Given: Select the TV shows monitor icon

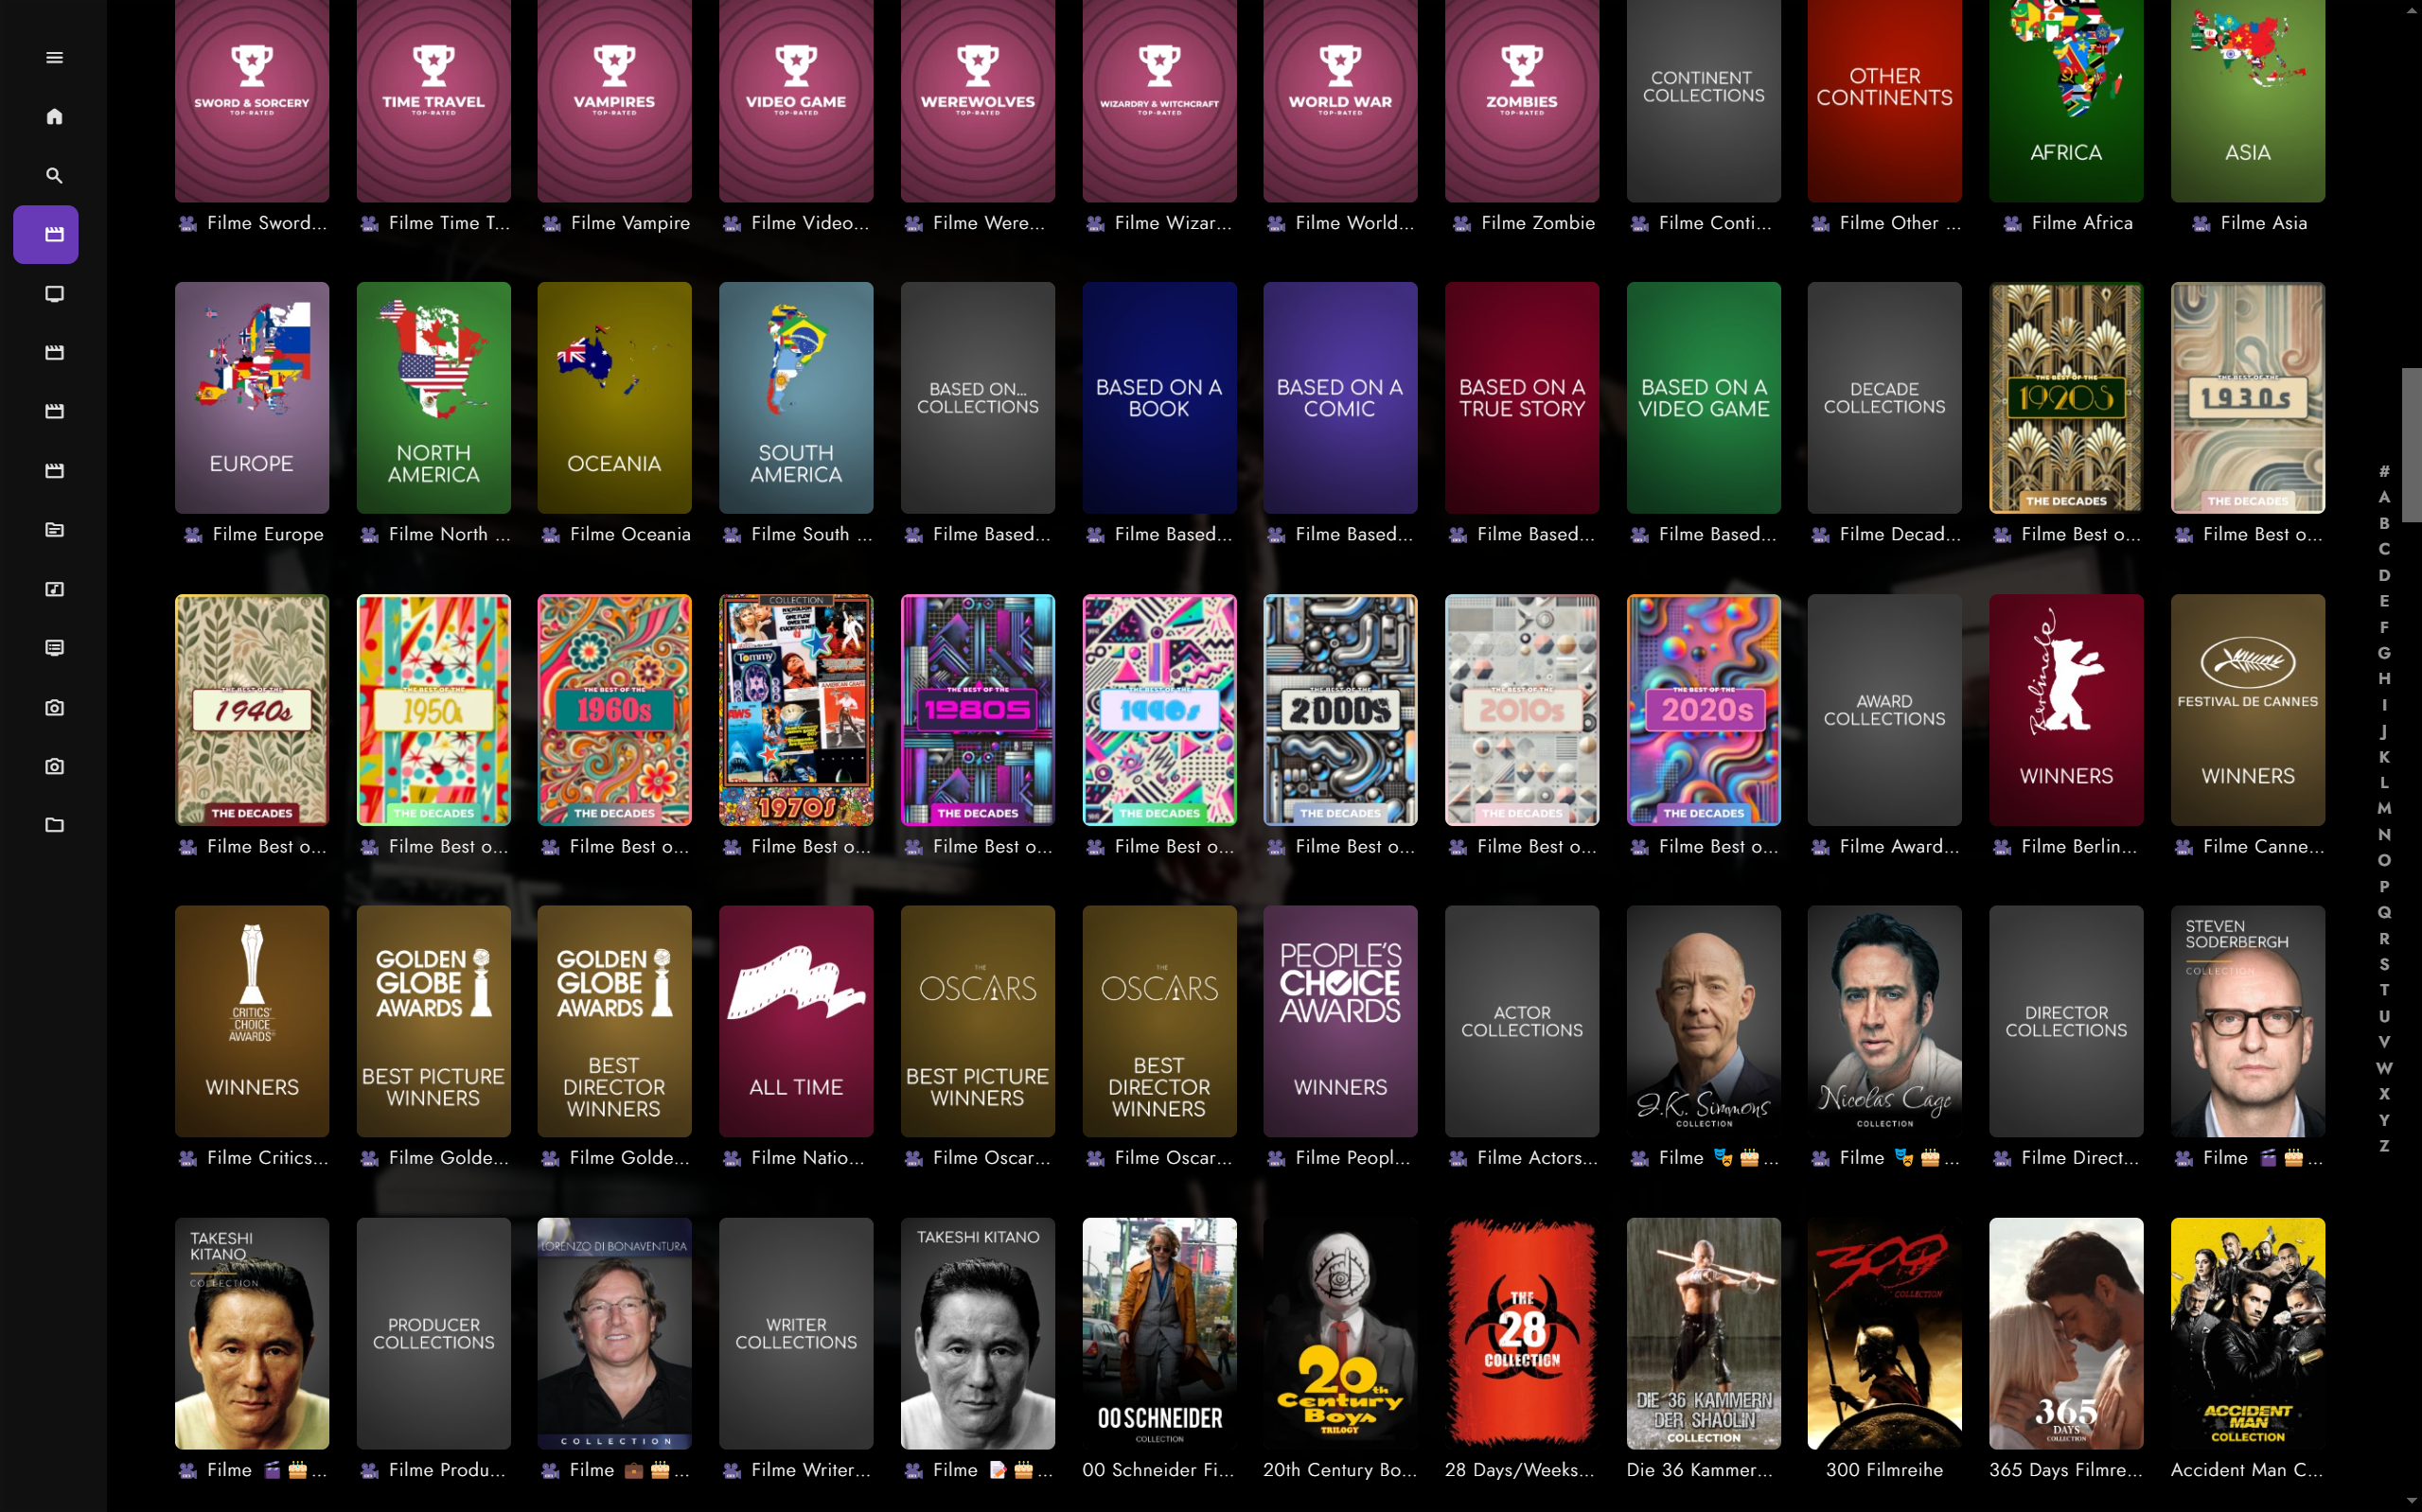Looking at the screenshot, I should [54, 294].
